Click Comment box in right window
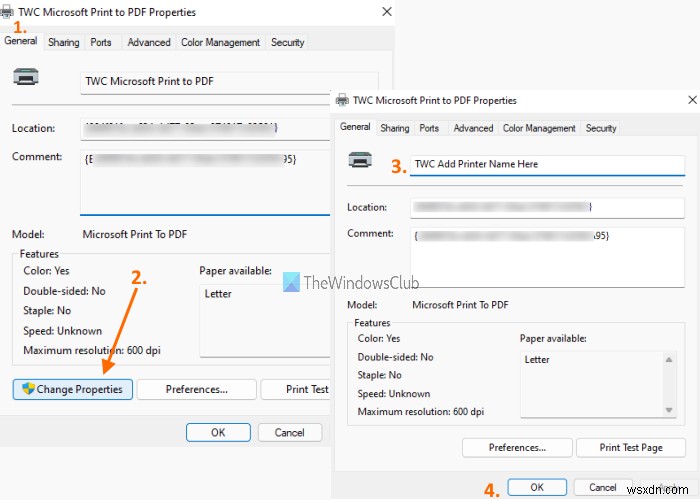 (547, 257)
